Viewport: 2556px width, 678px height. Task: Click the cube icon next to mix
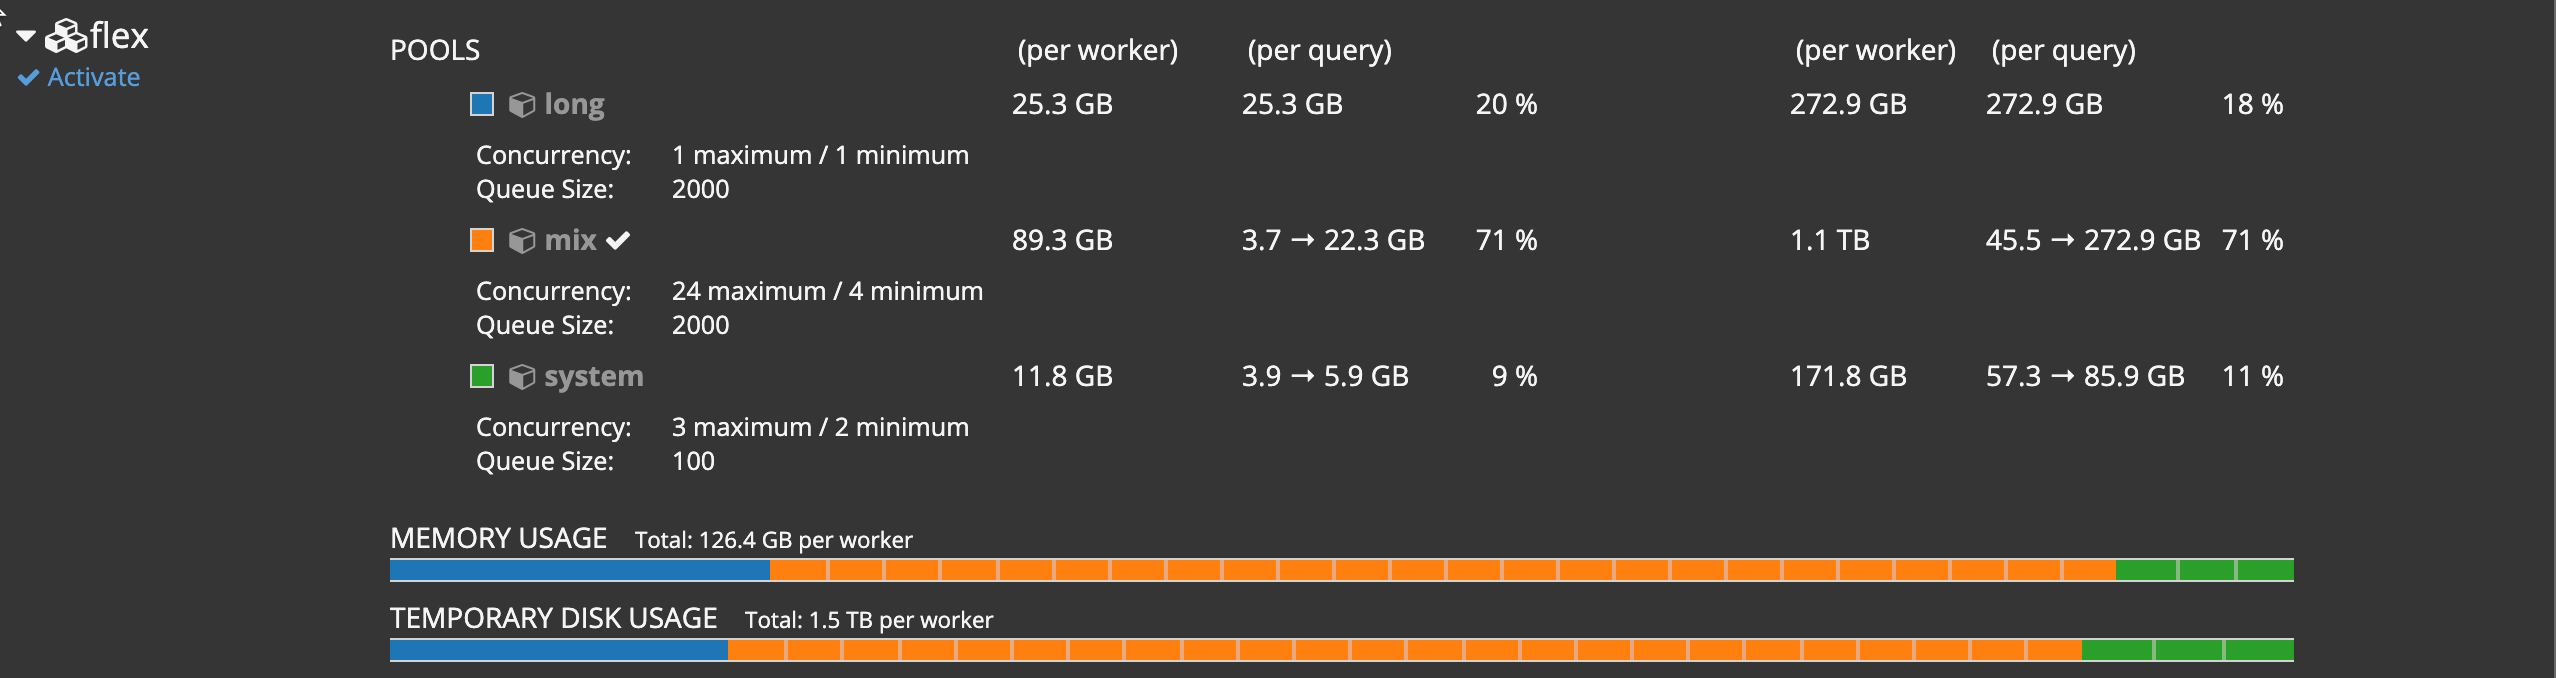click(522, 240)
